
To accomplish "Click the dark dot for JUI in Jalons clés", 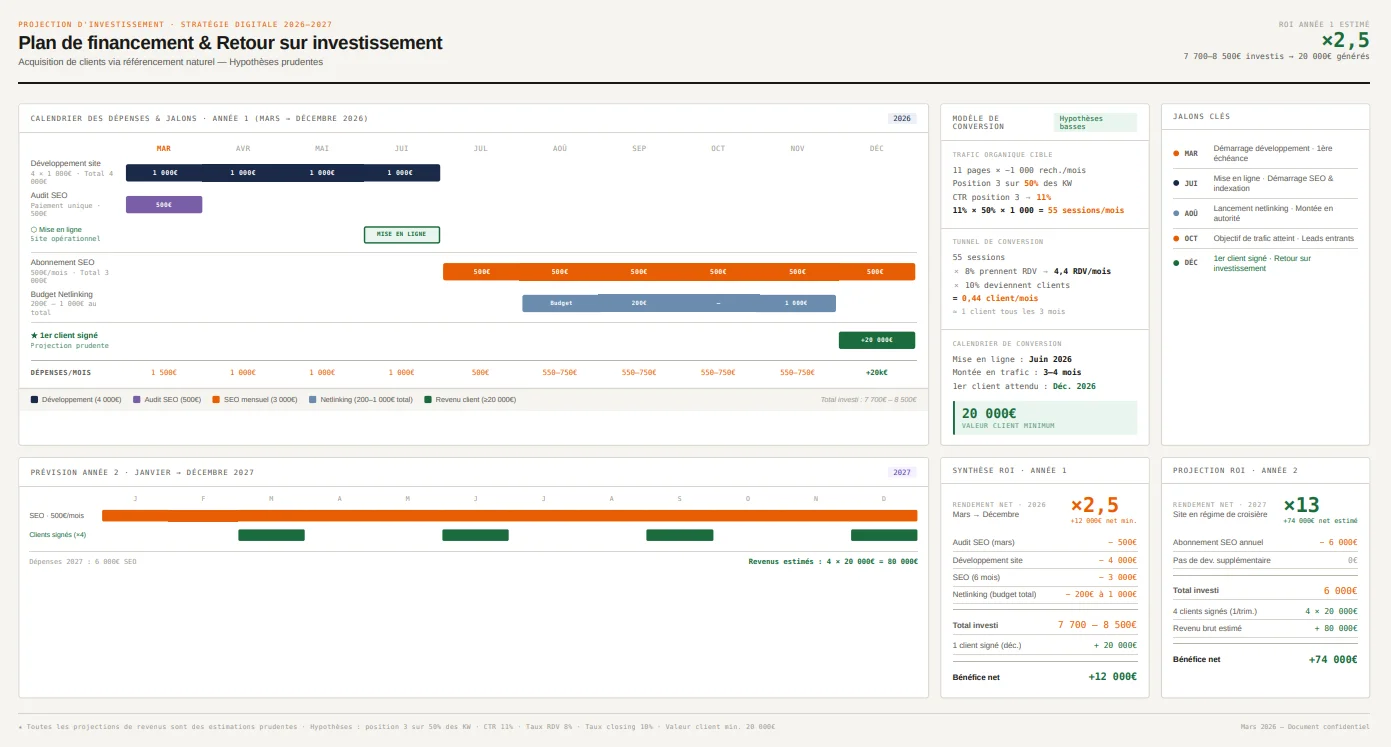I will pos(1176,183).
